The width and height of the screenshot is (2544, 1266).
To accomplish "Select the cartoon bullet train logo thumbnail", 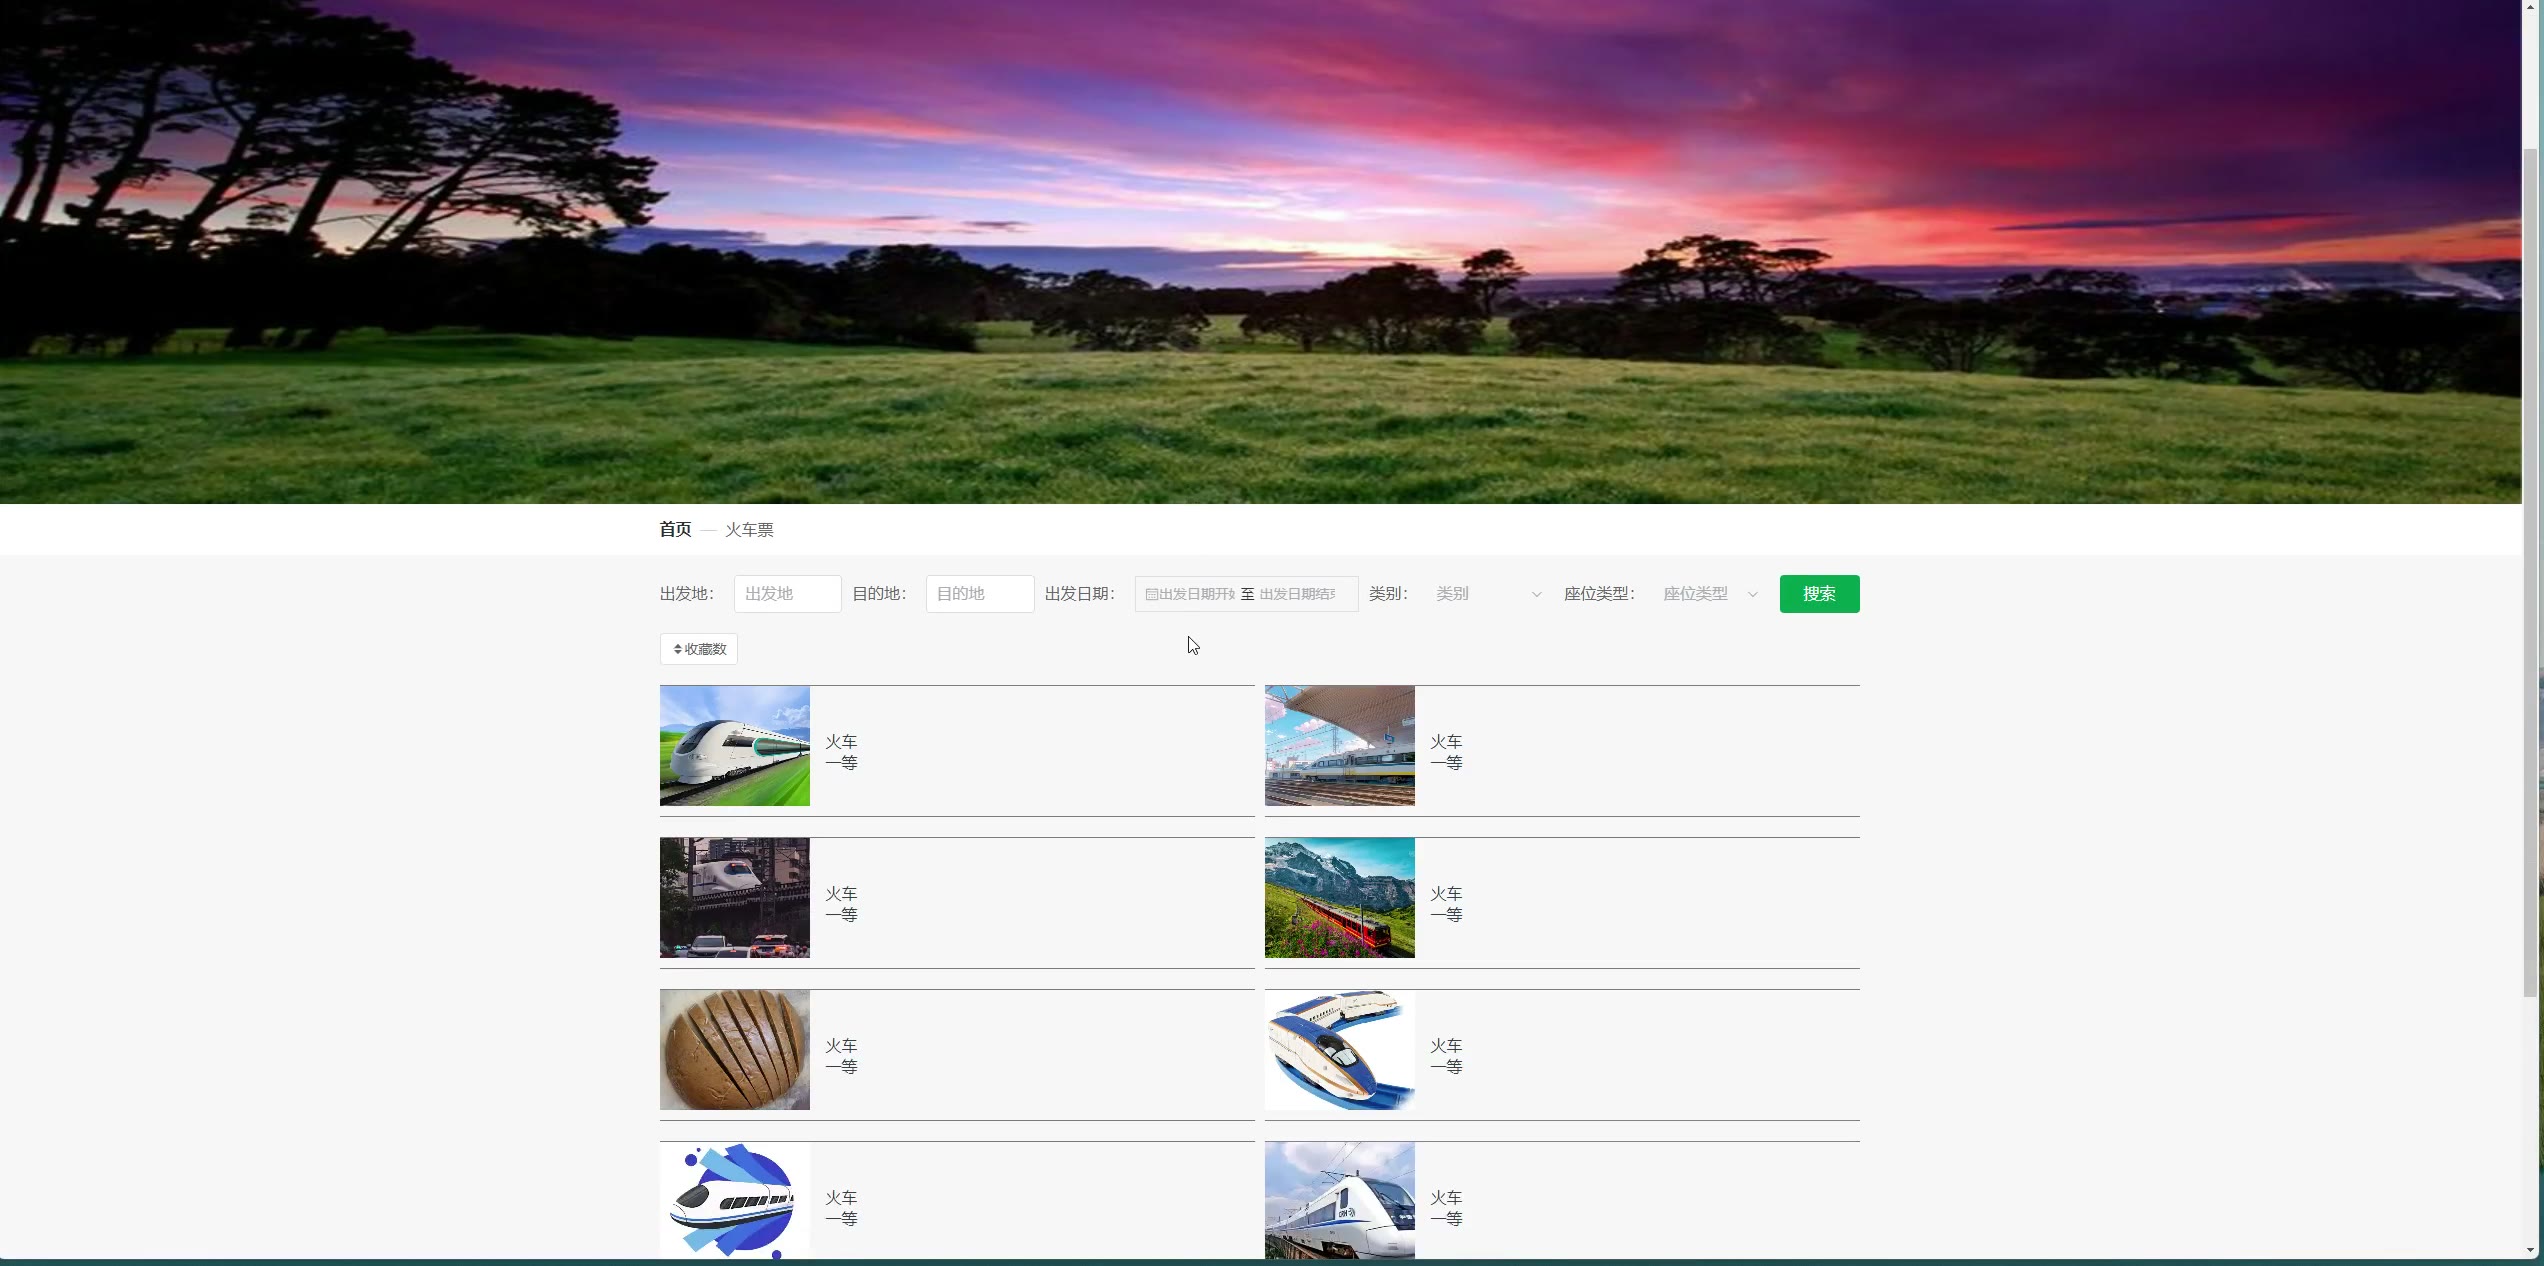I will [x=735, y=1200].
